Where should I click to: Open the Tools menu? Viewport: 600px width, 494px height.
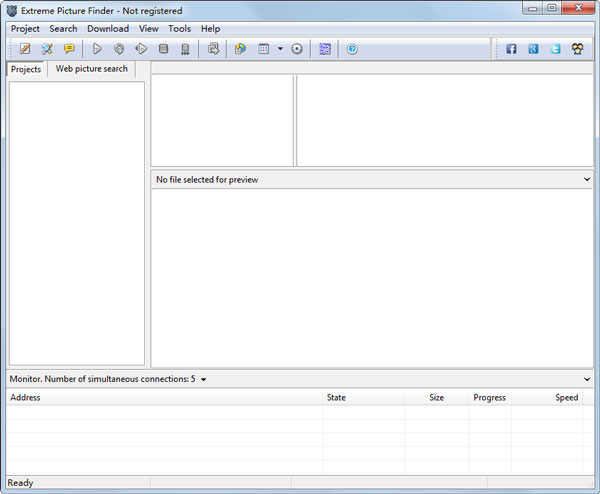coord(179,29)
